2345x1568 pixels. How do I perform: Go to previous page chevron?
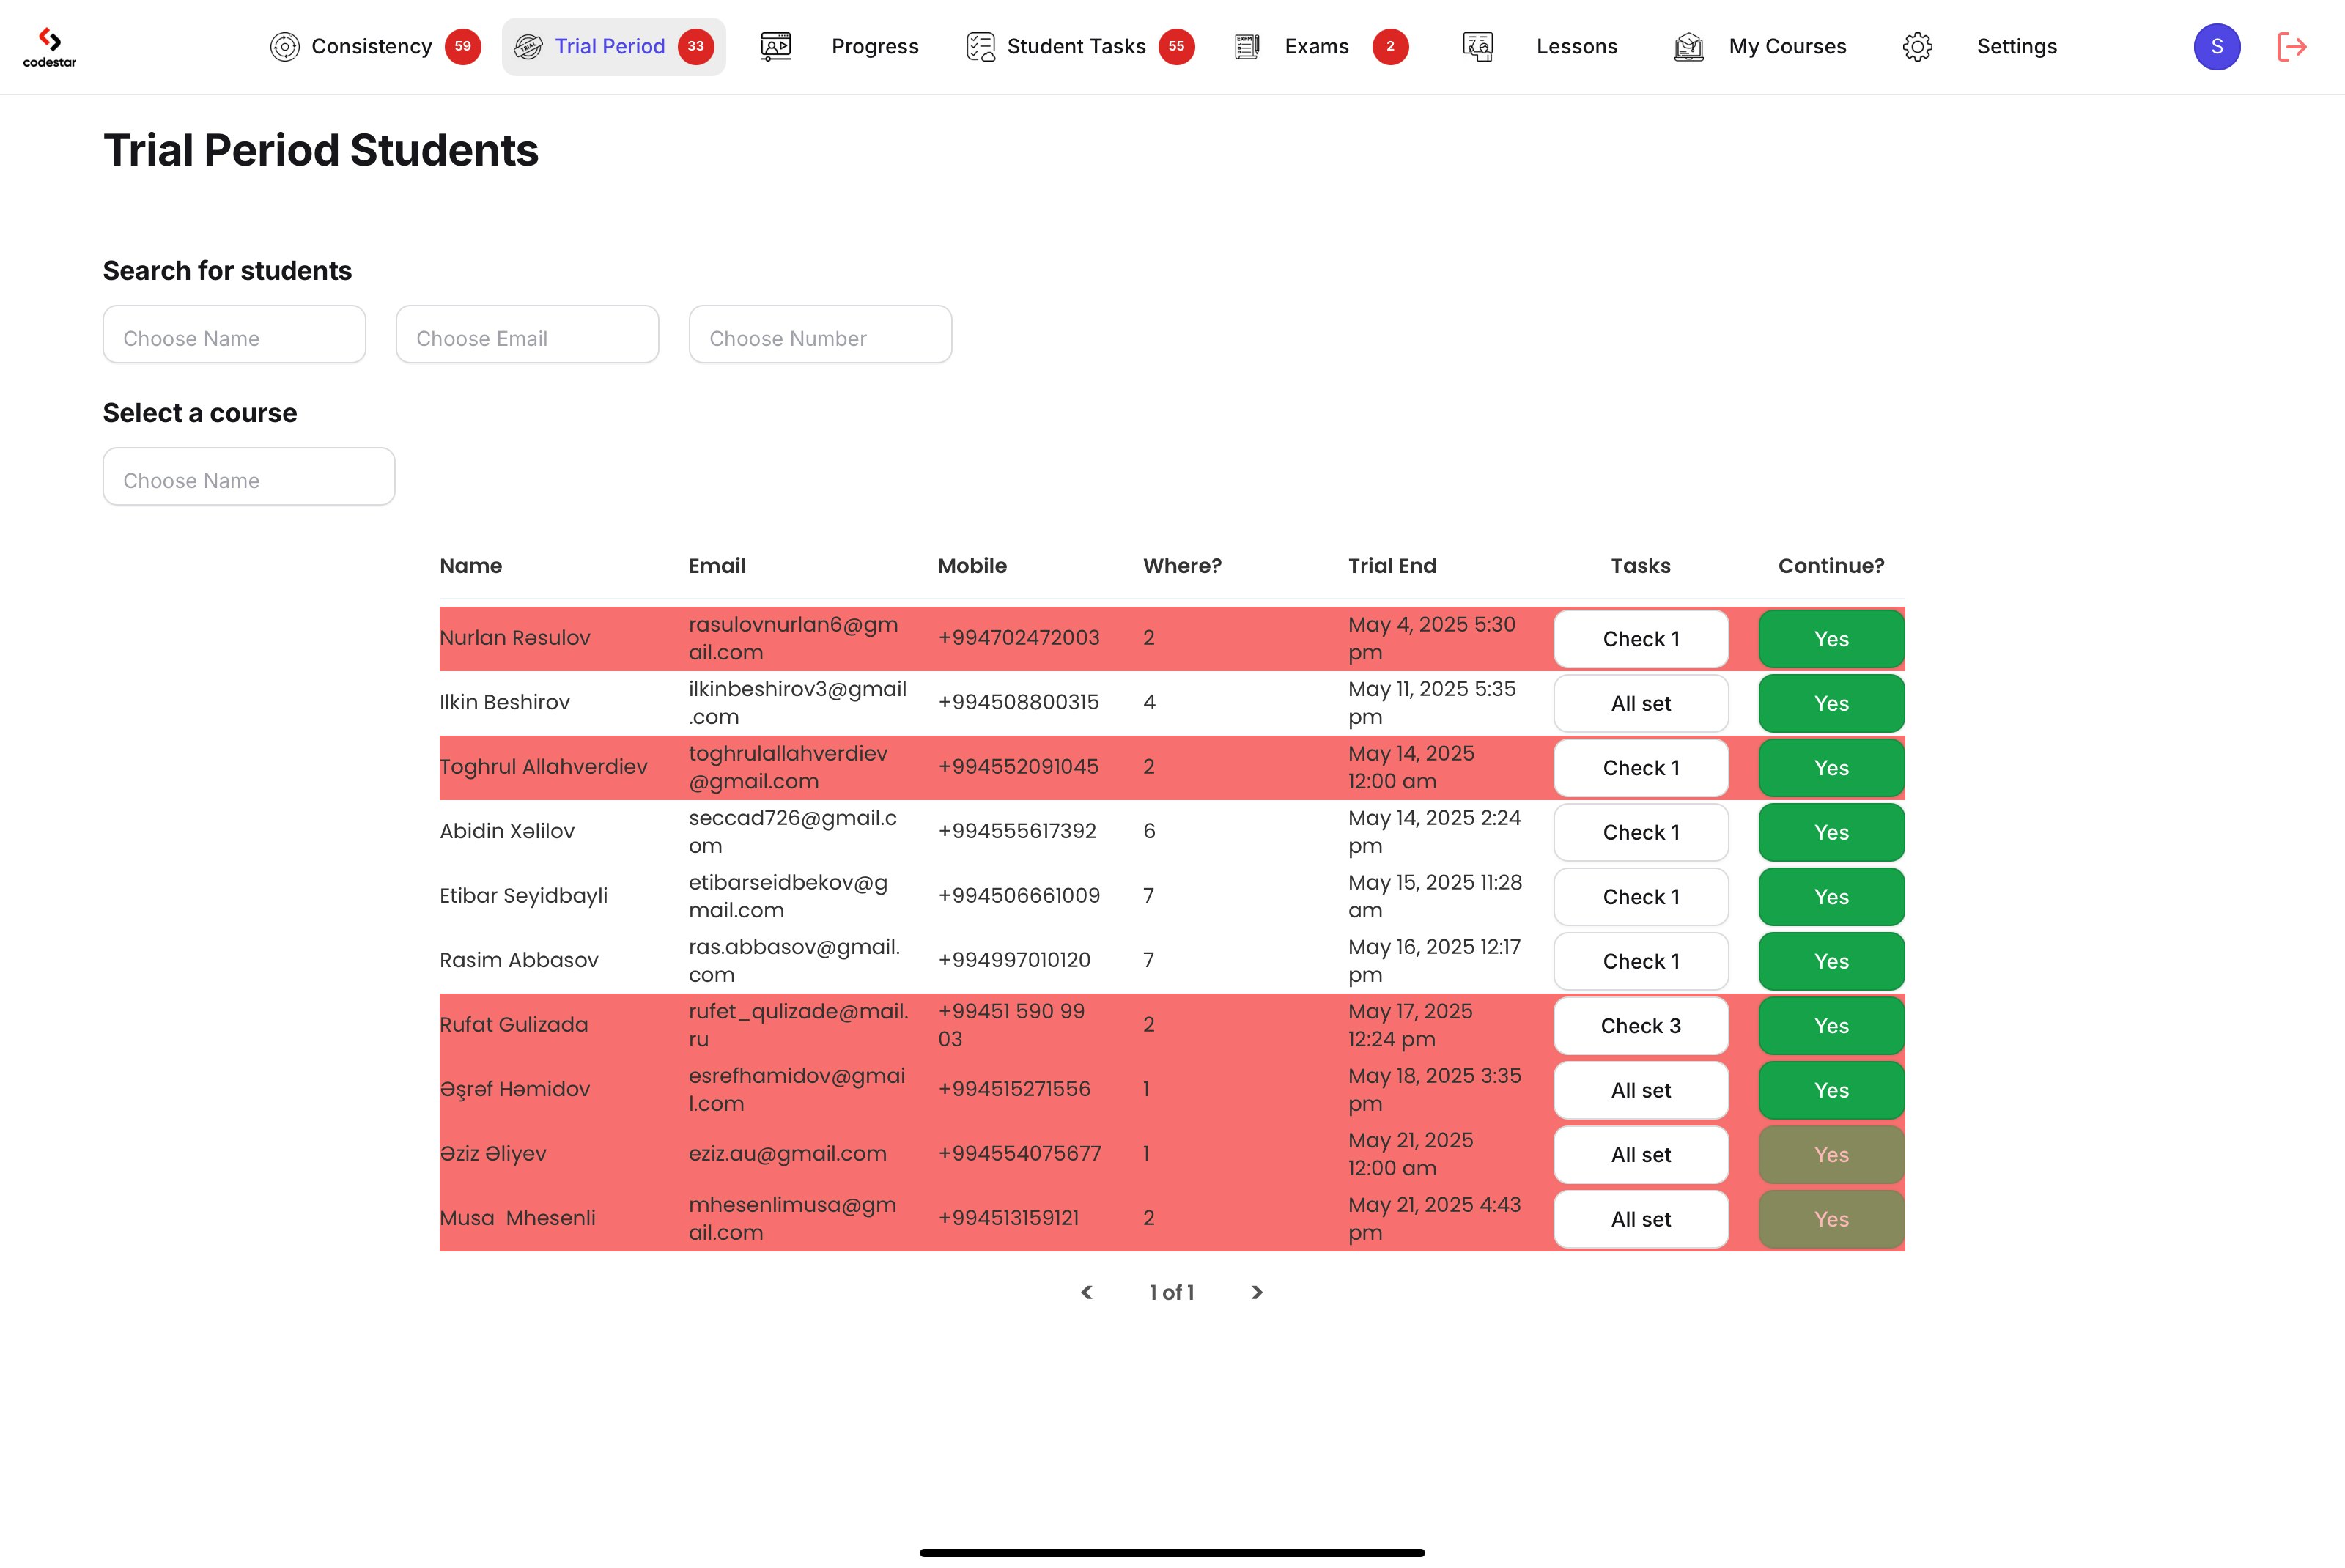[x=1087, y=1293]
